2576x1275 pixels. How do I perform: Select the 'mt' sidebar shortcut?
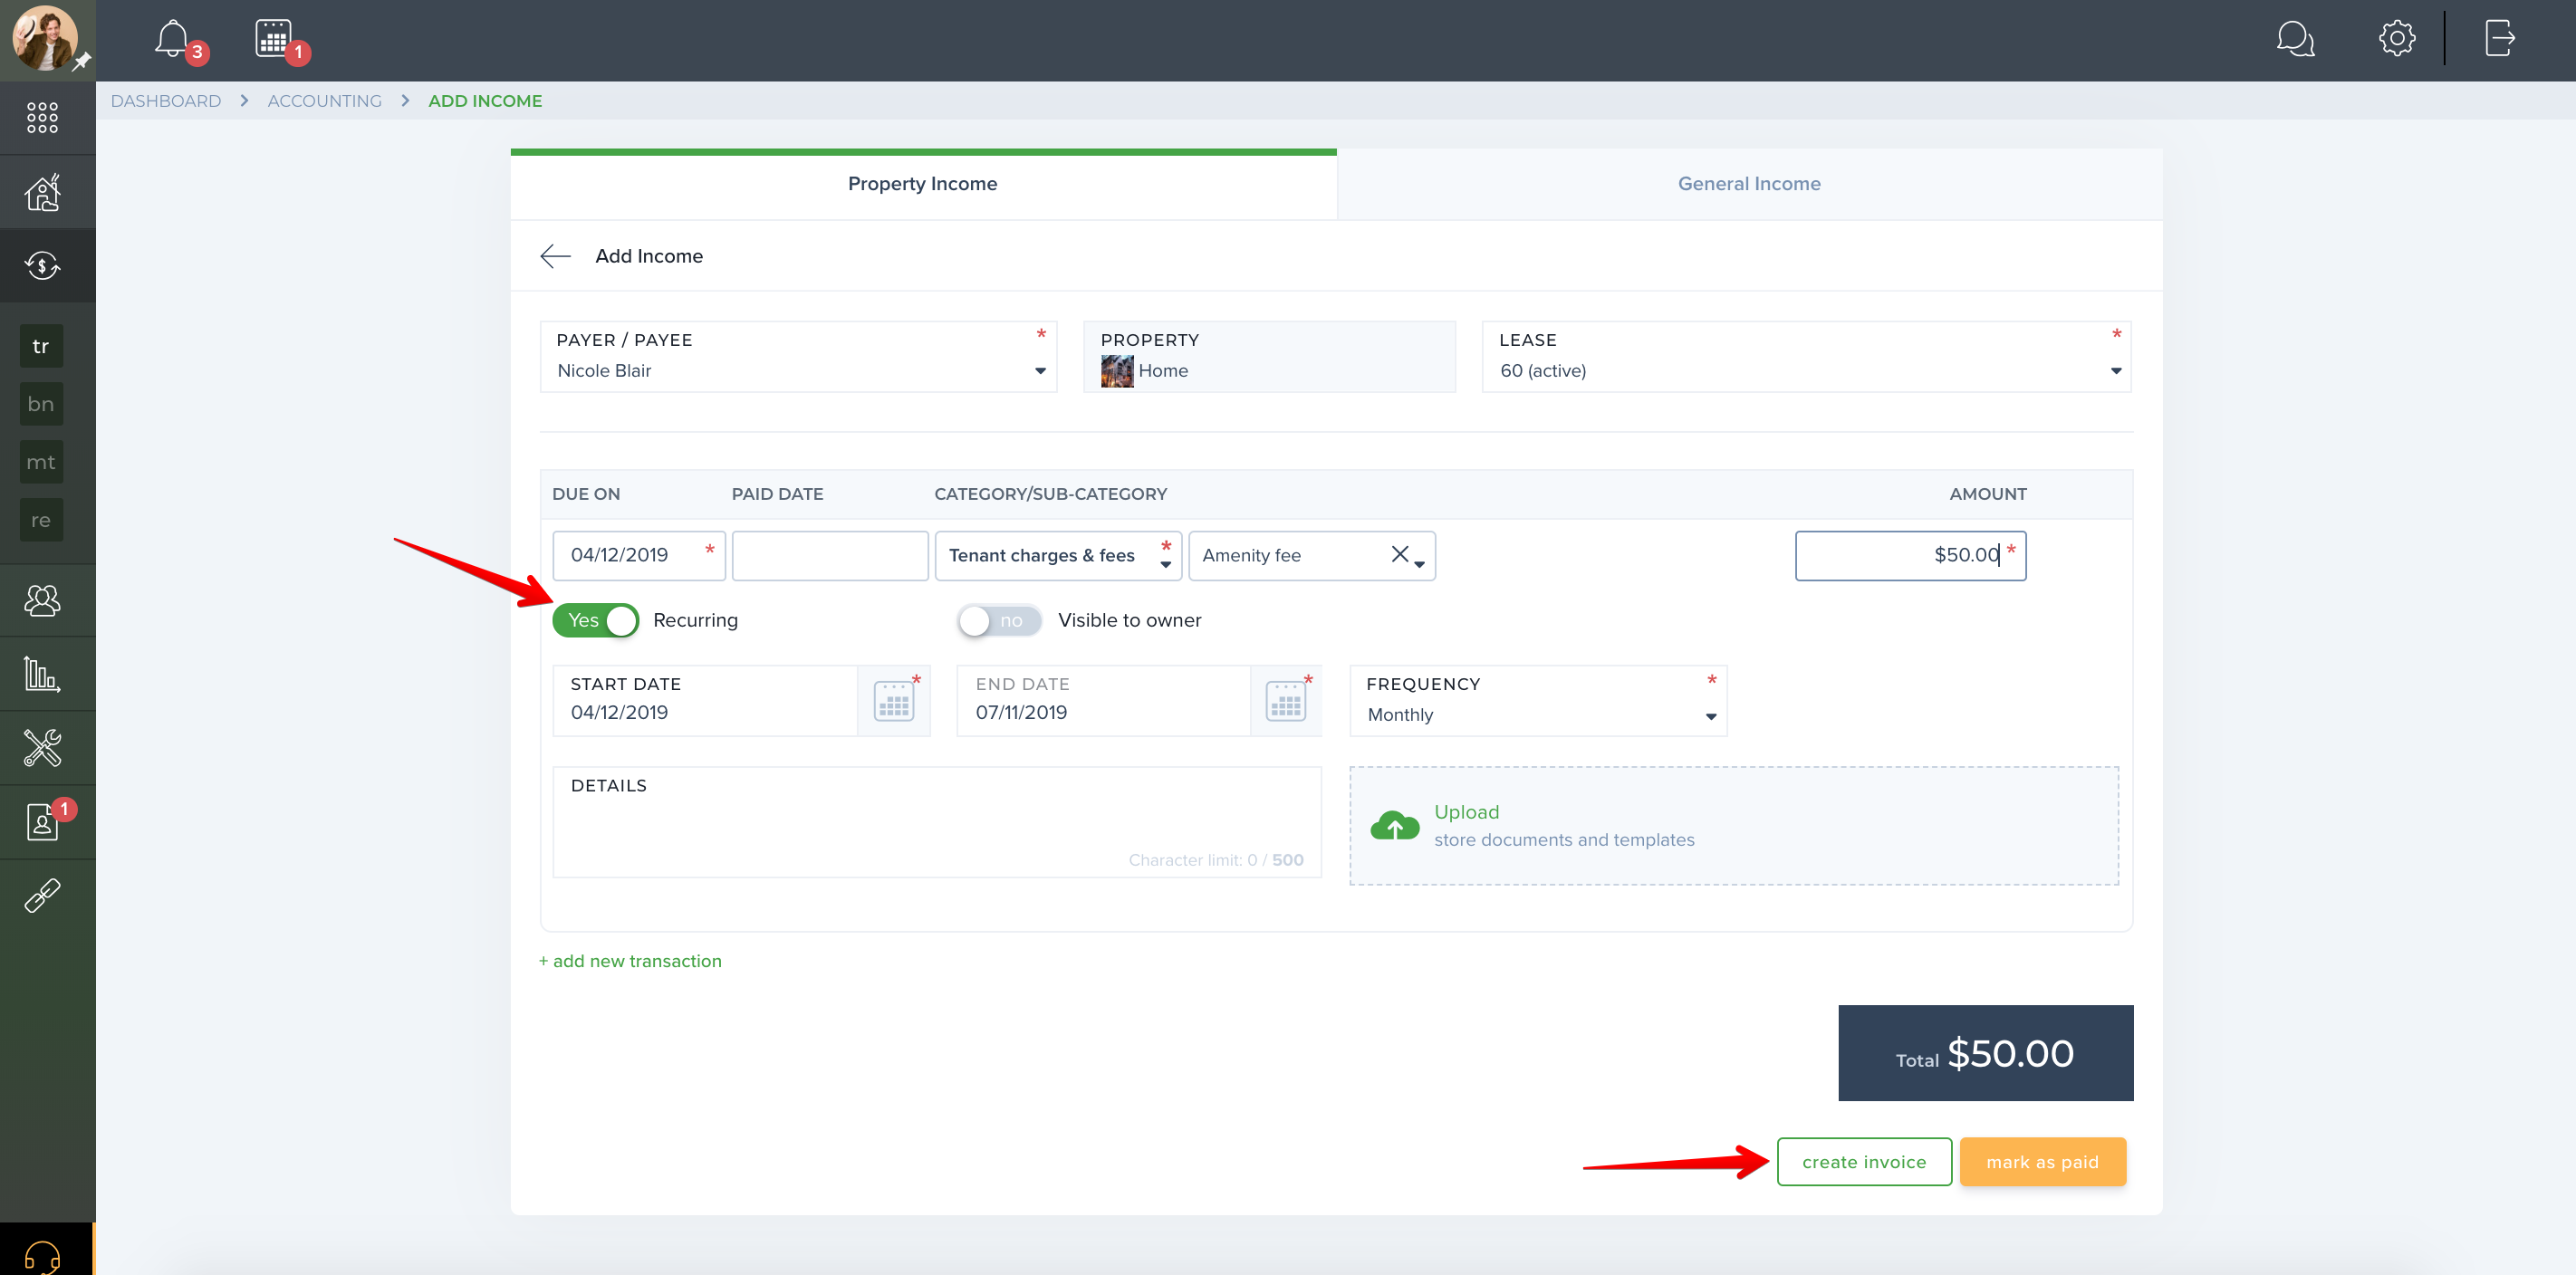[x=41, y=462]
